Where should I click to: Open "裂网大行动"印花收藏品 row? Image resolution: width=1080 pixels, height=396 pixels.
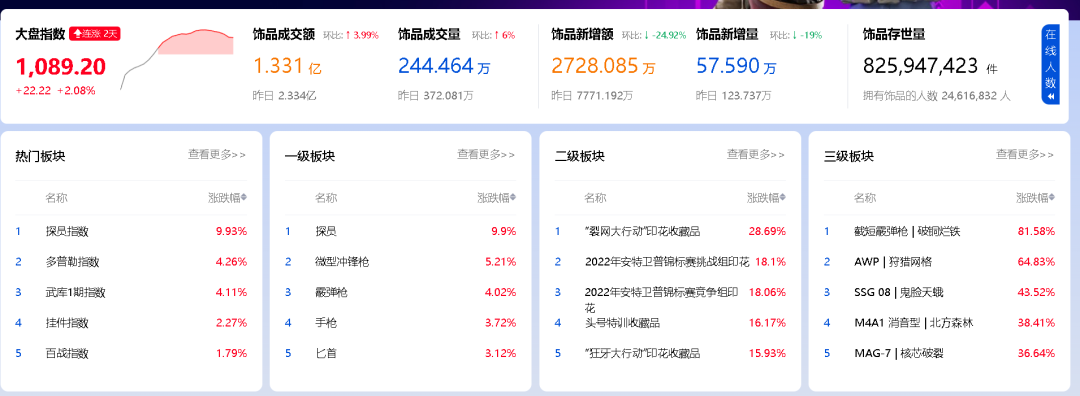tap(670, 231)
